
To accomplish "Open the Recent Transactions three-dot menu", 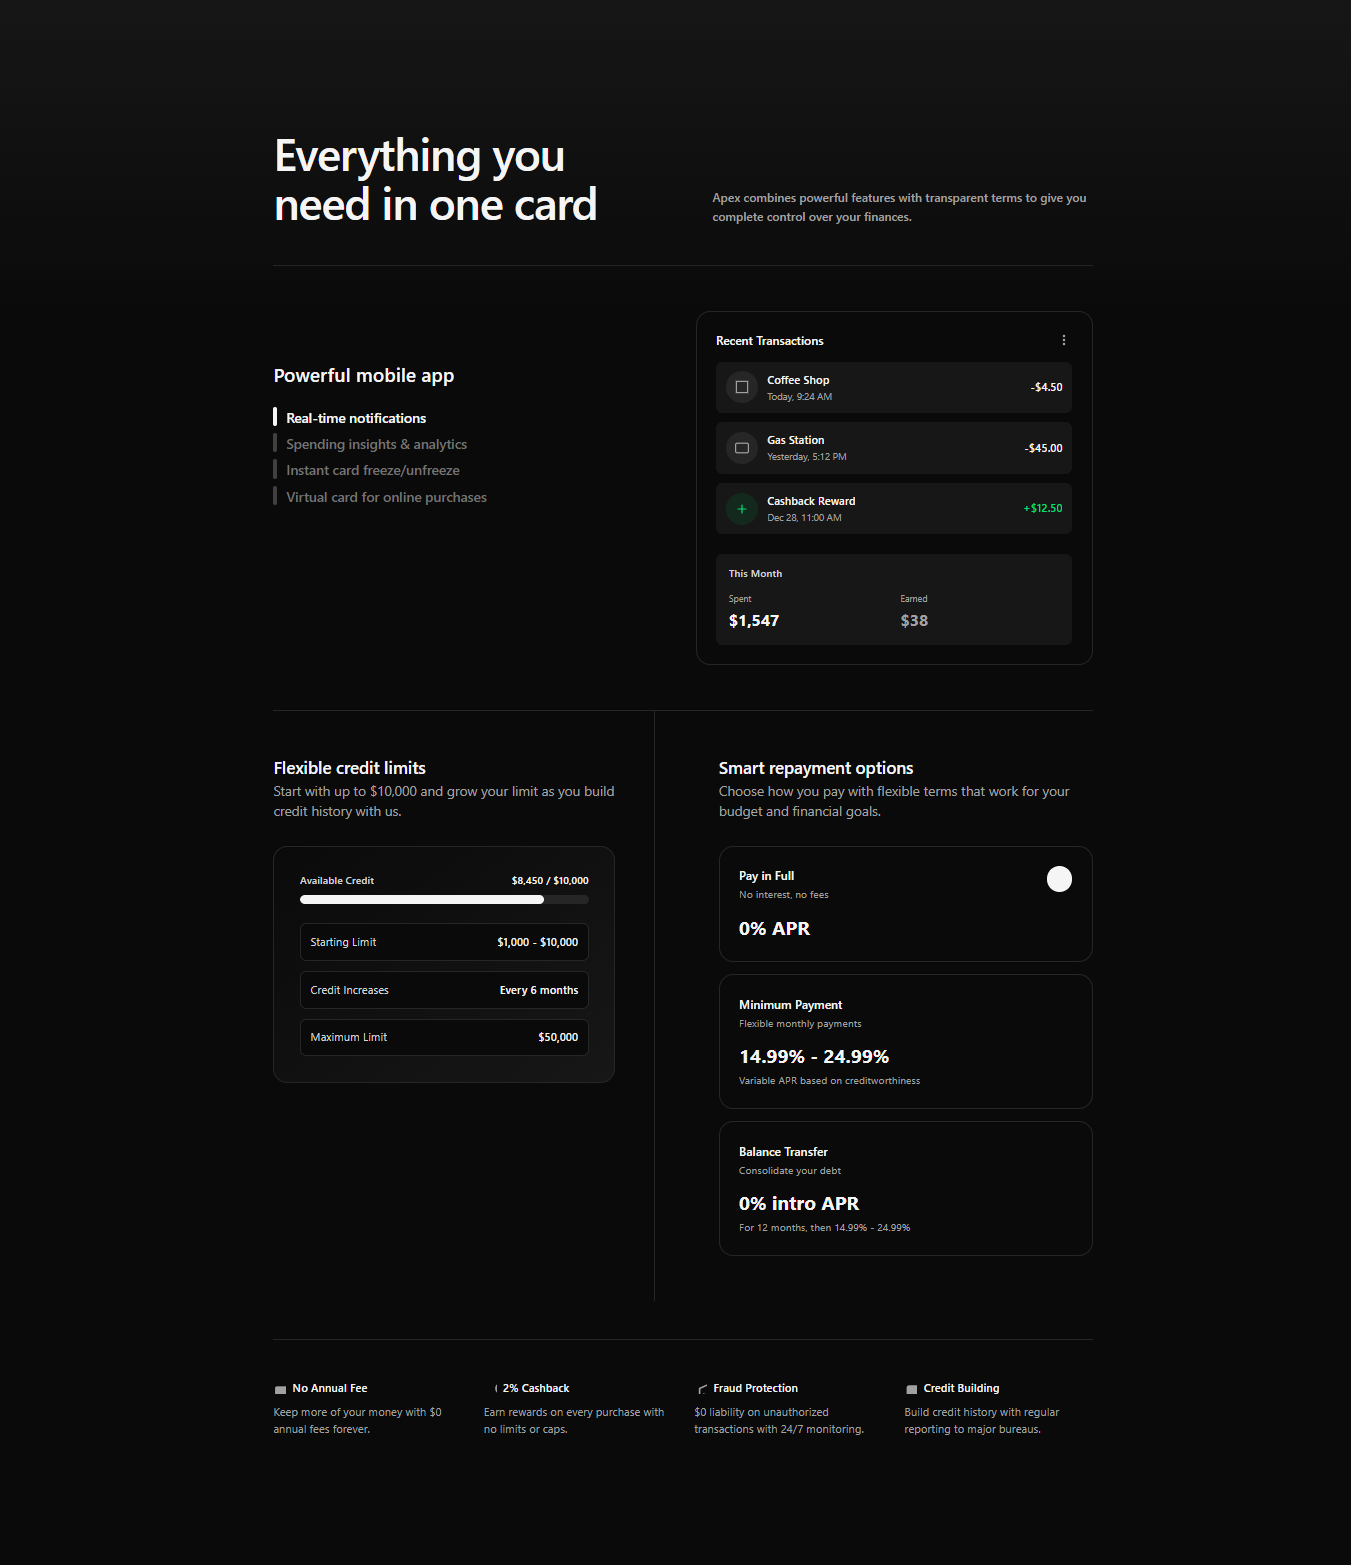I will click(x=1063, y=341).
